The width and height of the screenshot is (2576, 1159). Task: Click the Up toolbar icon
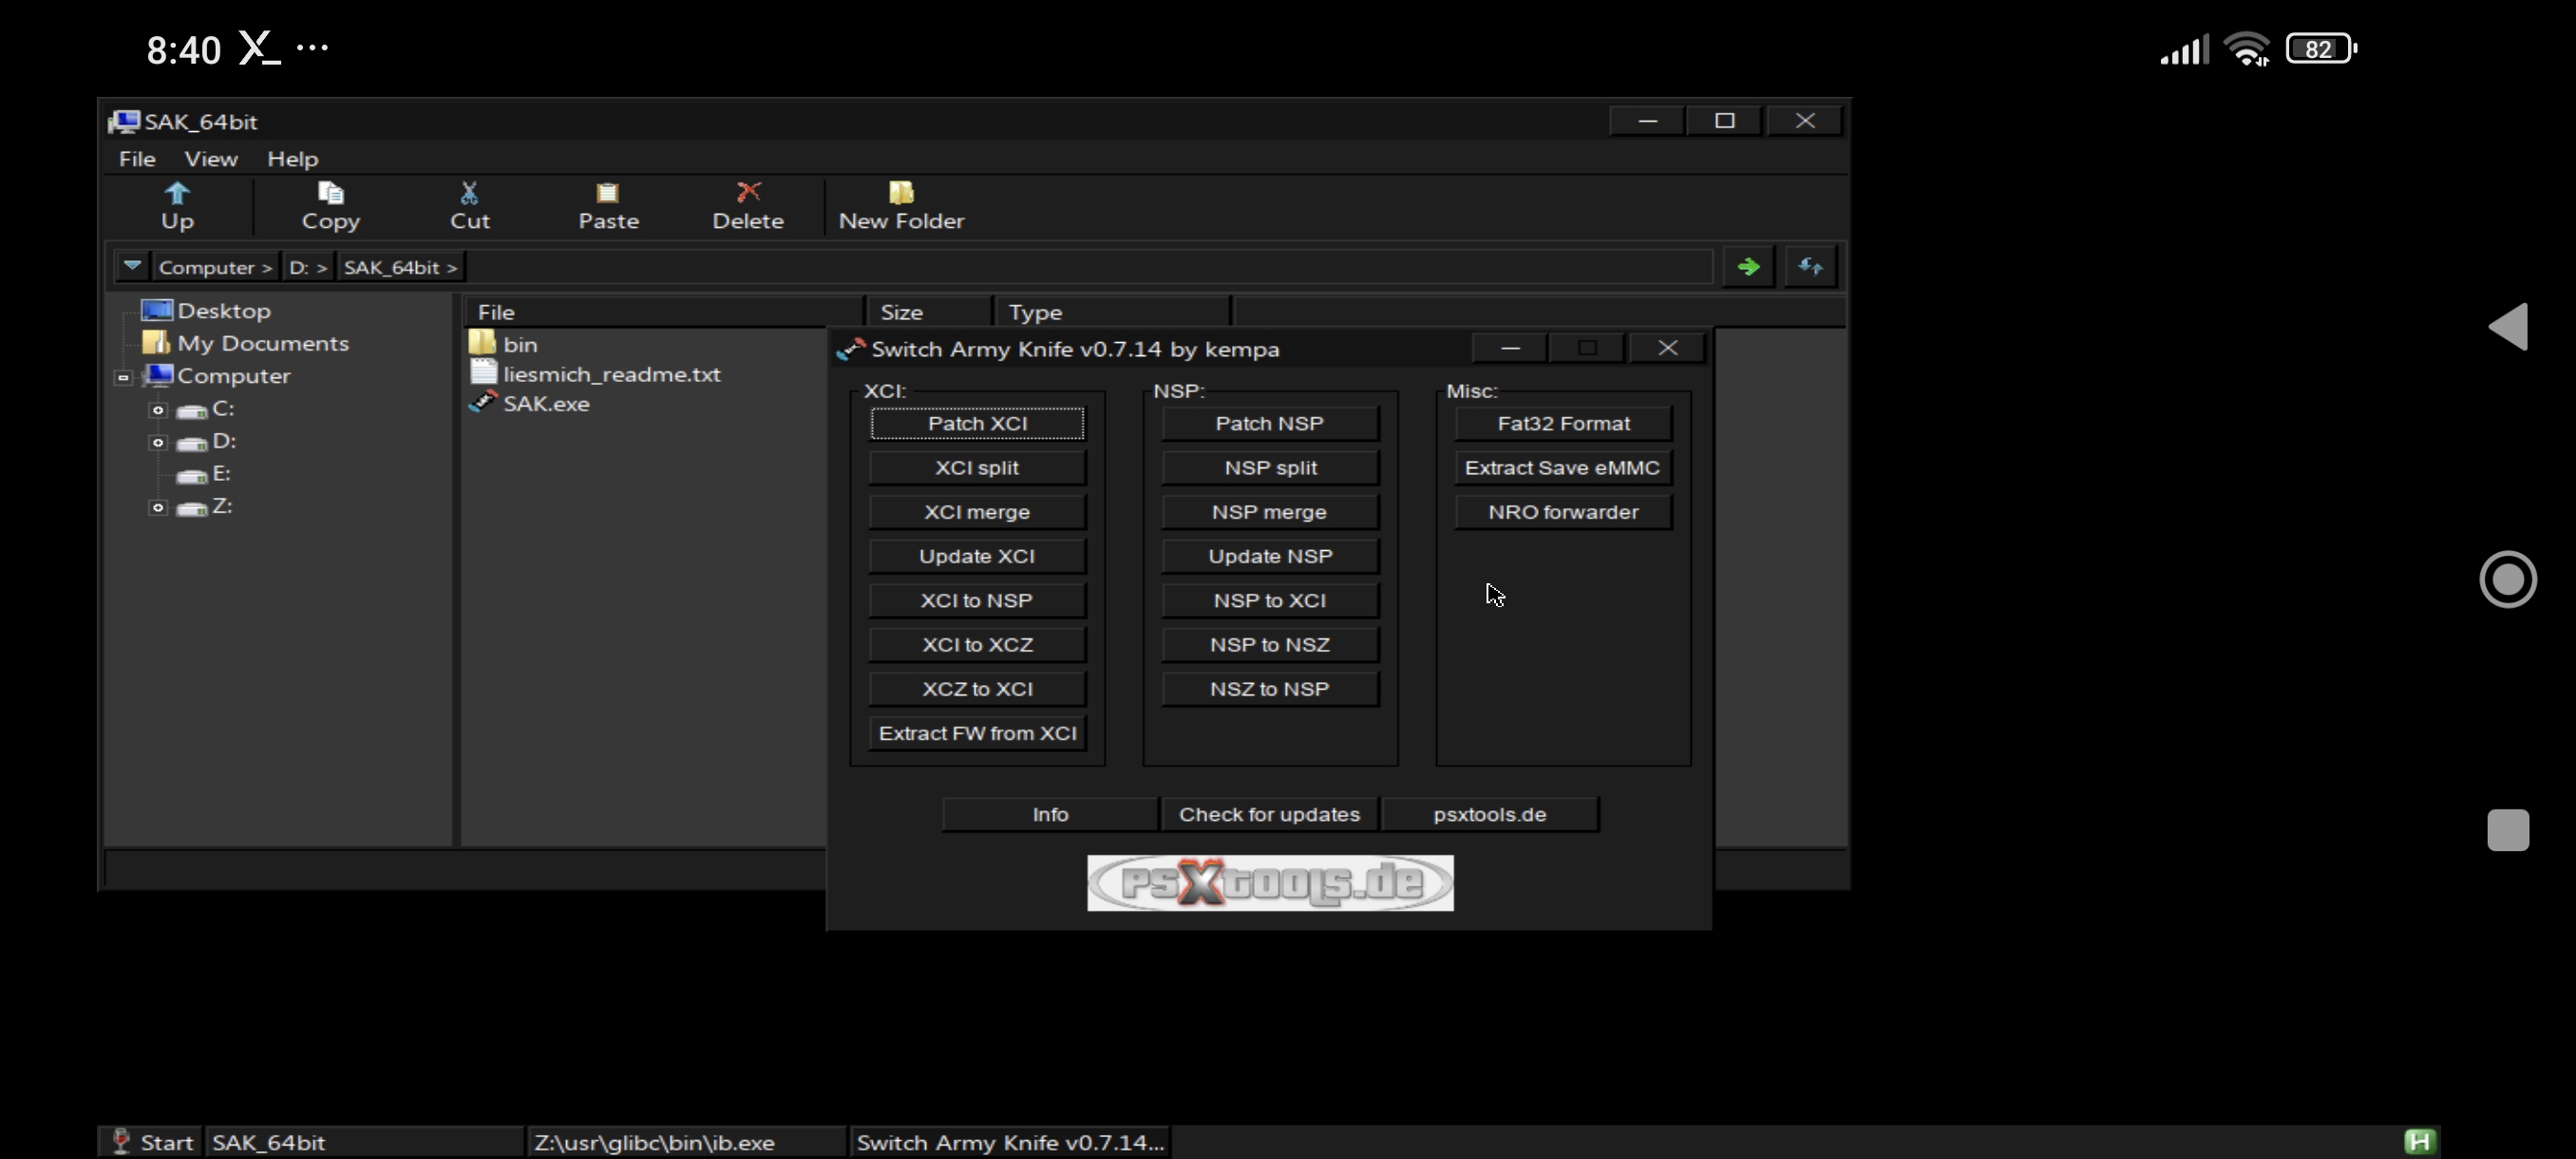point(177,193)
